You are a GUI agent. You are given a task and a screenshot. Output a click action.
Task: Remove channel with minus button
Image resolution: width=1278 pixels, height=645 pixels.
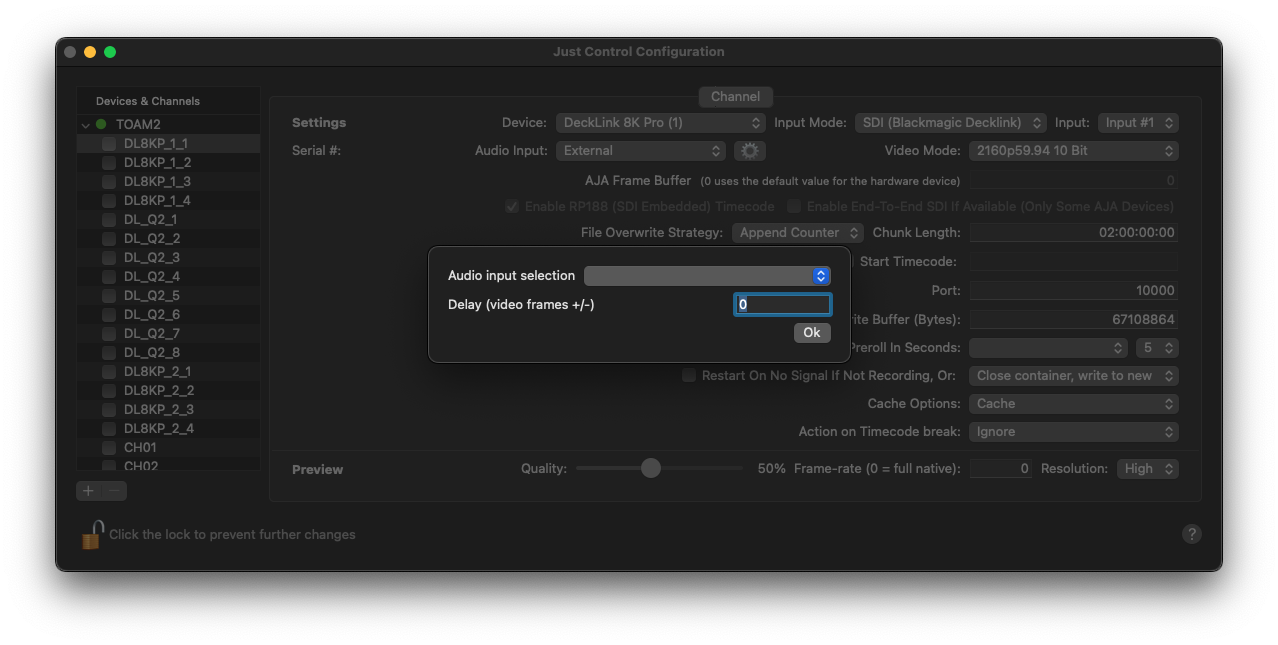(x=115, y=490)
